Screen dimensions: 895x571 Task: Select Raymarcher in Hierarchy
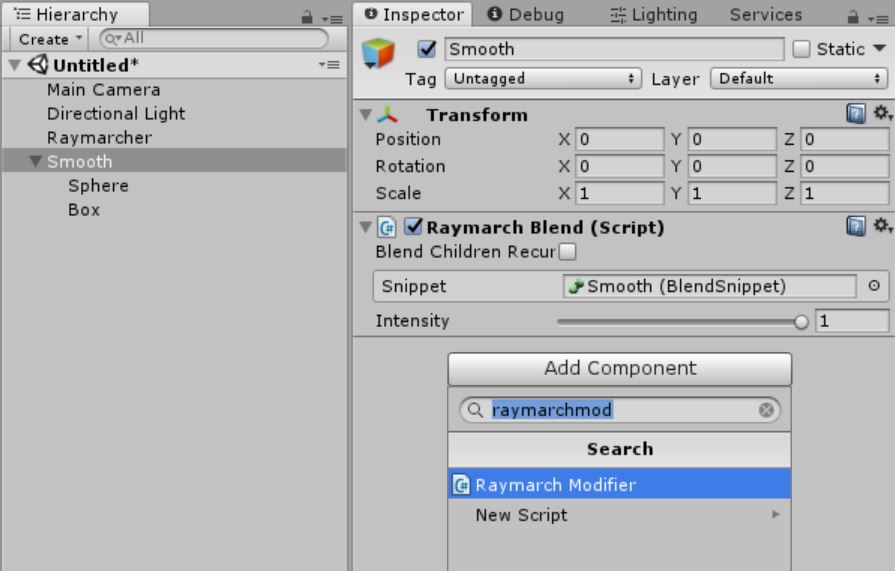[x=174, y=138]
